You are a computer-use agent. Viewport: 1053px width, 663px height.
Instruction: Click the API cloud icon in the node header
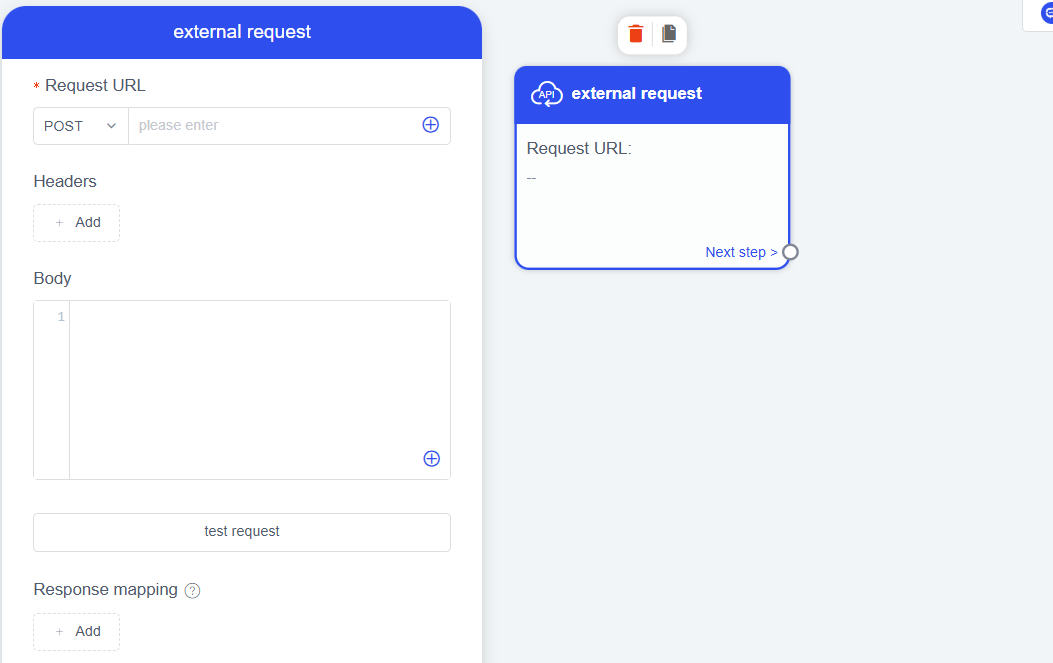pyautogui.click(x=546, y=94)
